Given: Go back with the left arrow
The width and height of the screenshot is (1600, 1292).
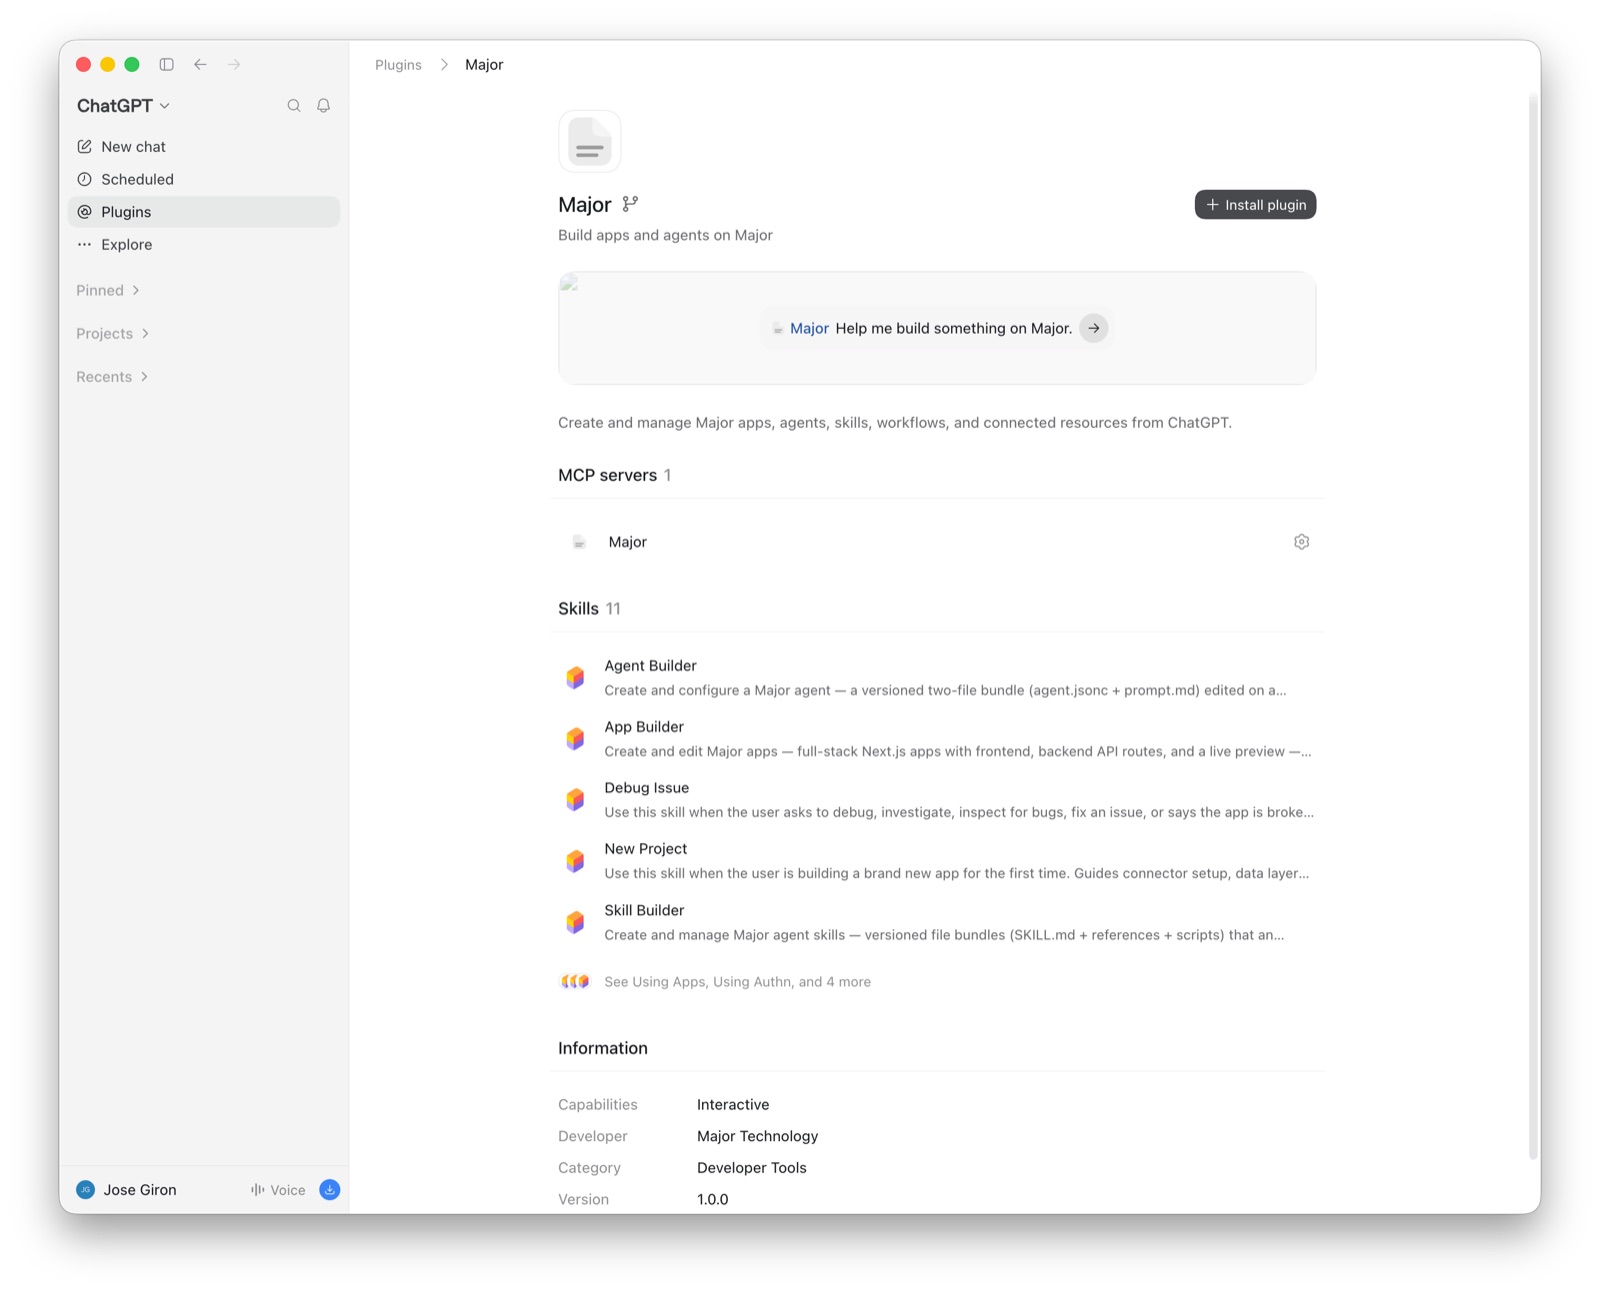Looking at the screenshot, I should click(200, 64).
